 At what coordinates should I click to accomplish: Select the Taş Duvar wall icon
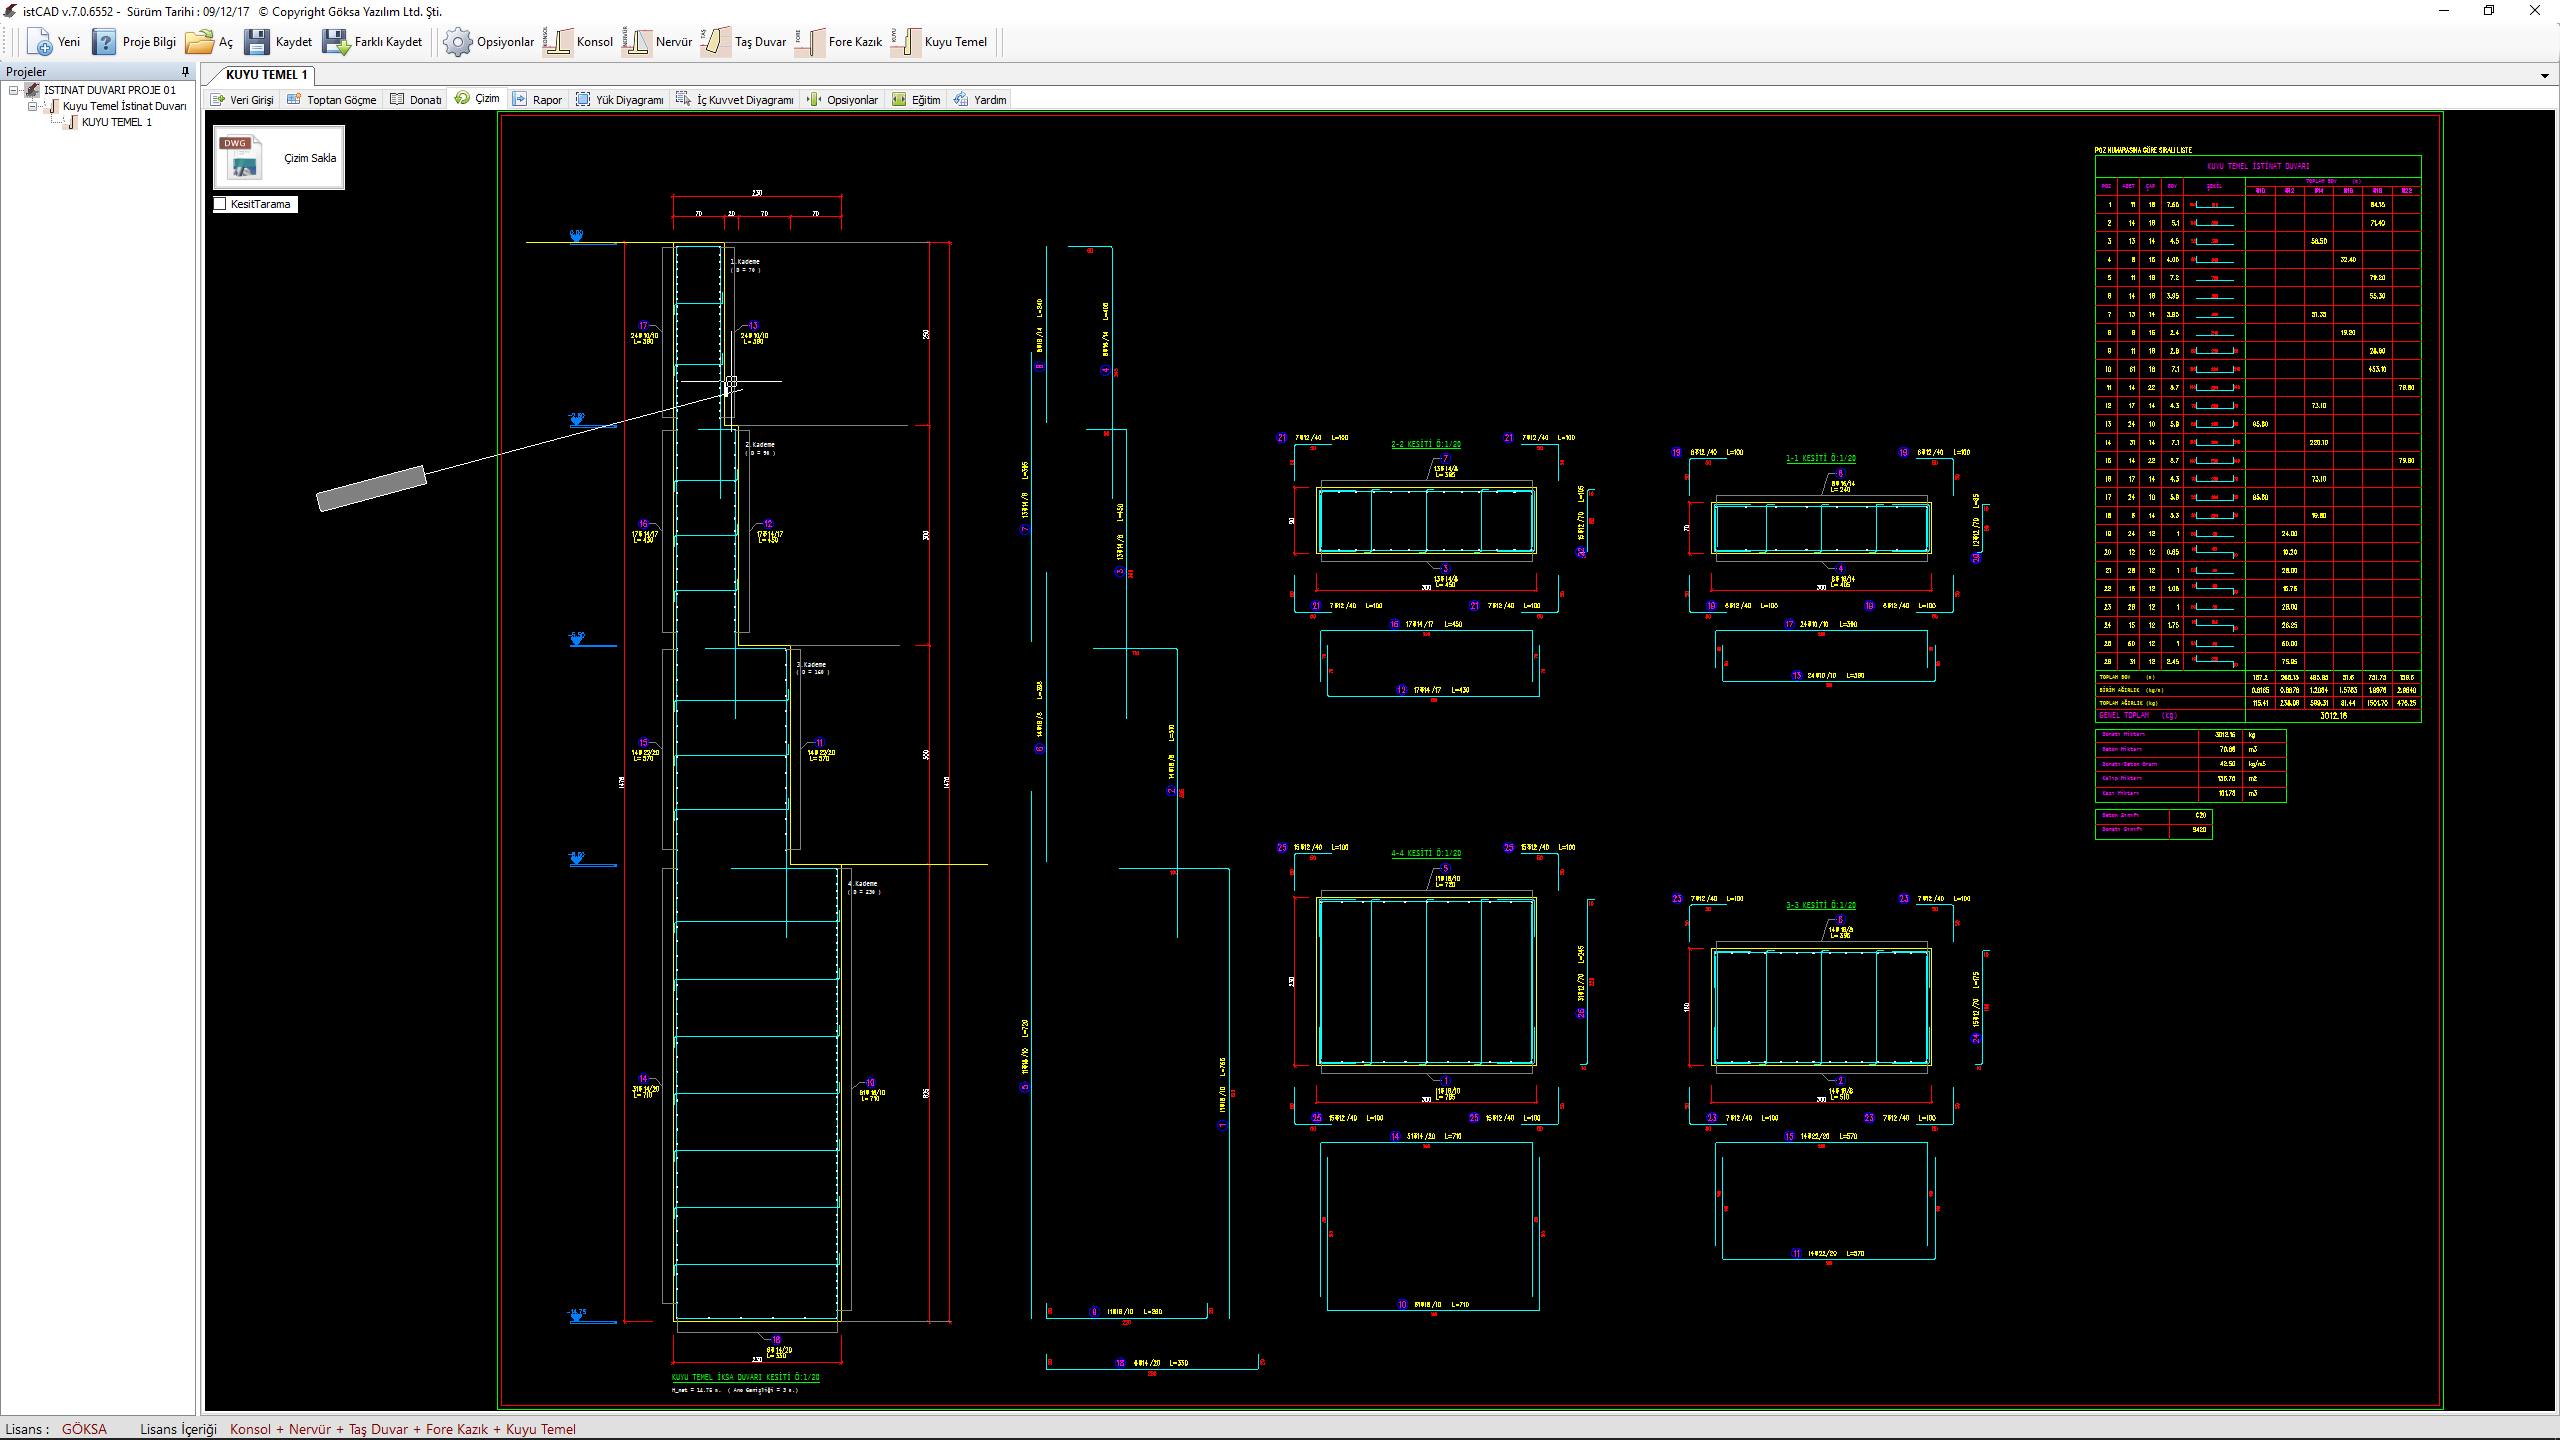coord(716,42)
